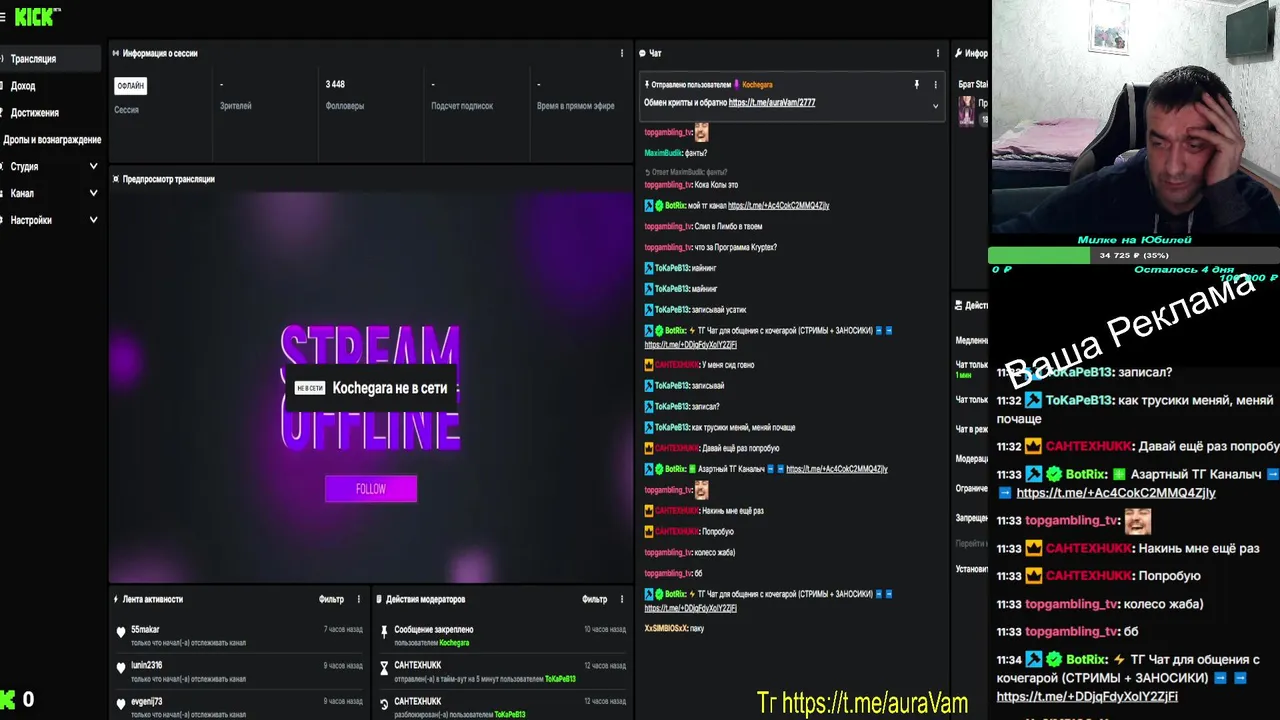Click overlay chat link t.me/+DDjqFdyXoIY2ZjFi
Viewport: 1280px width, 720px height.
tap(1087, 696)
